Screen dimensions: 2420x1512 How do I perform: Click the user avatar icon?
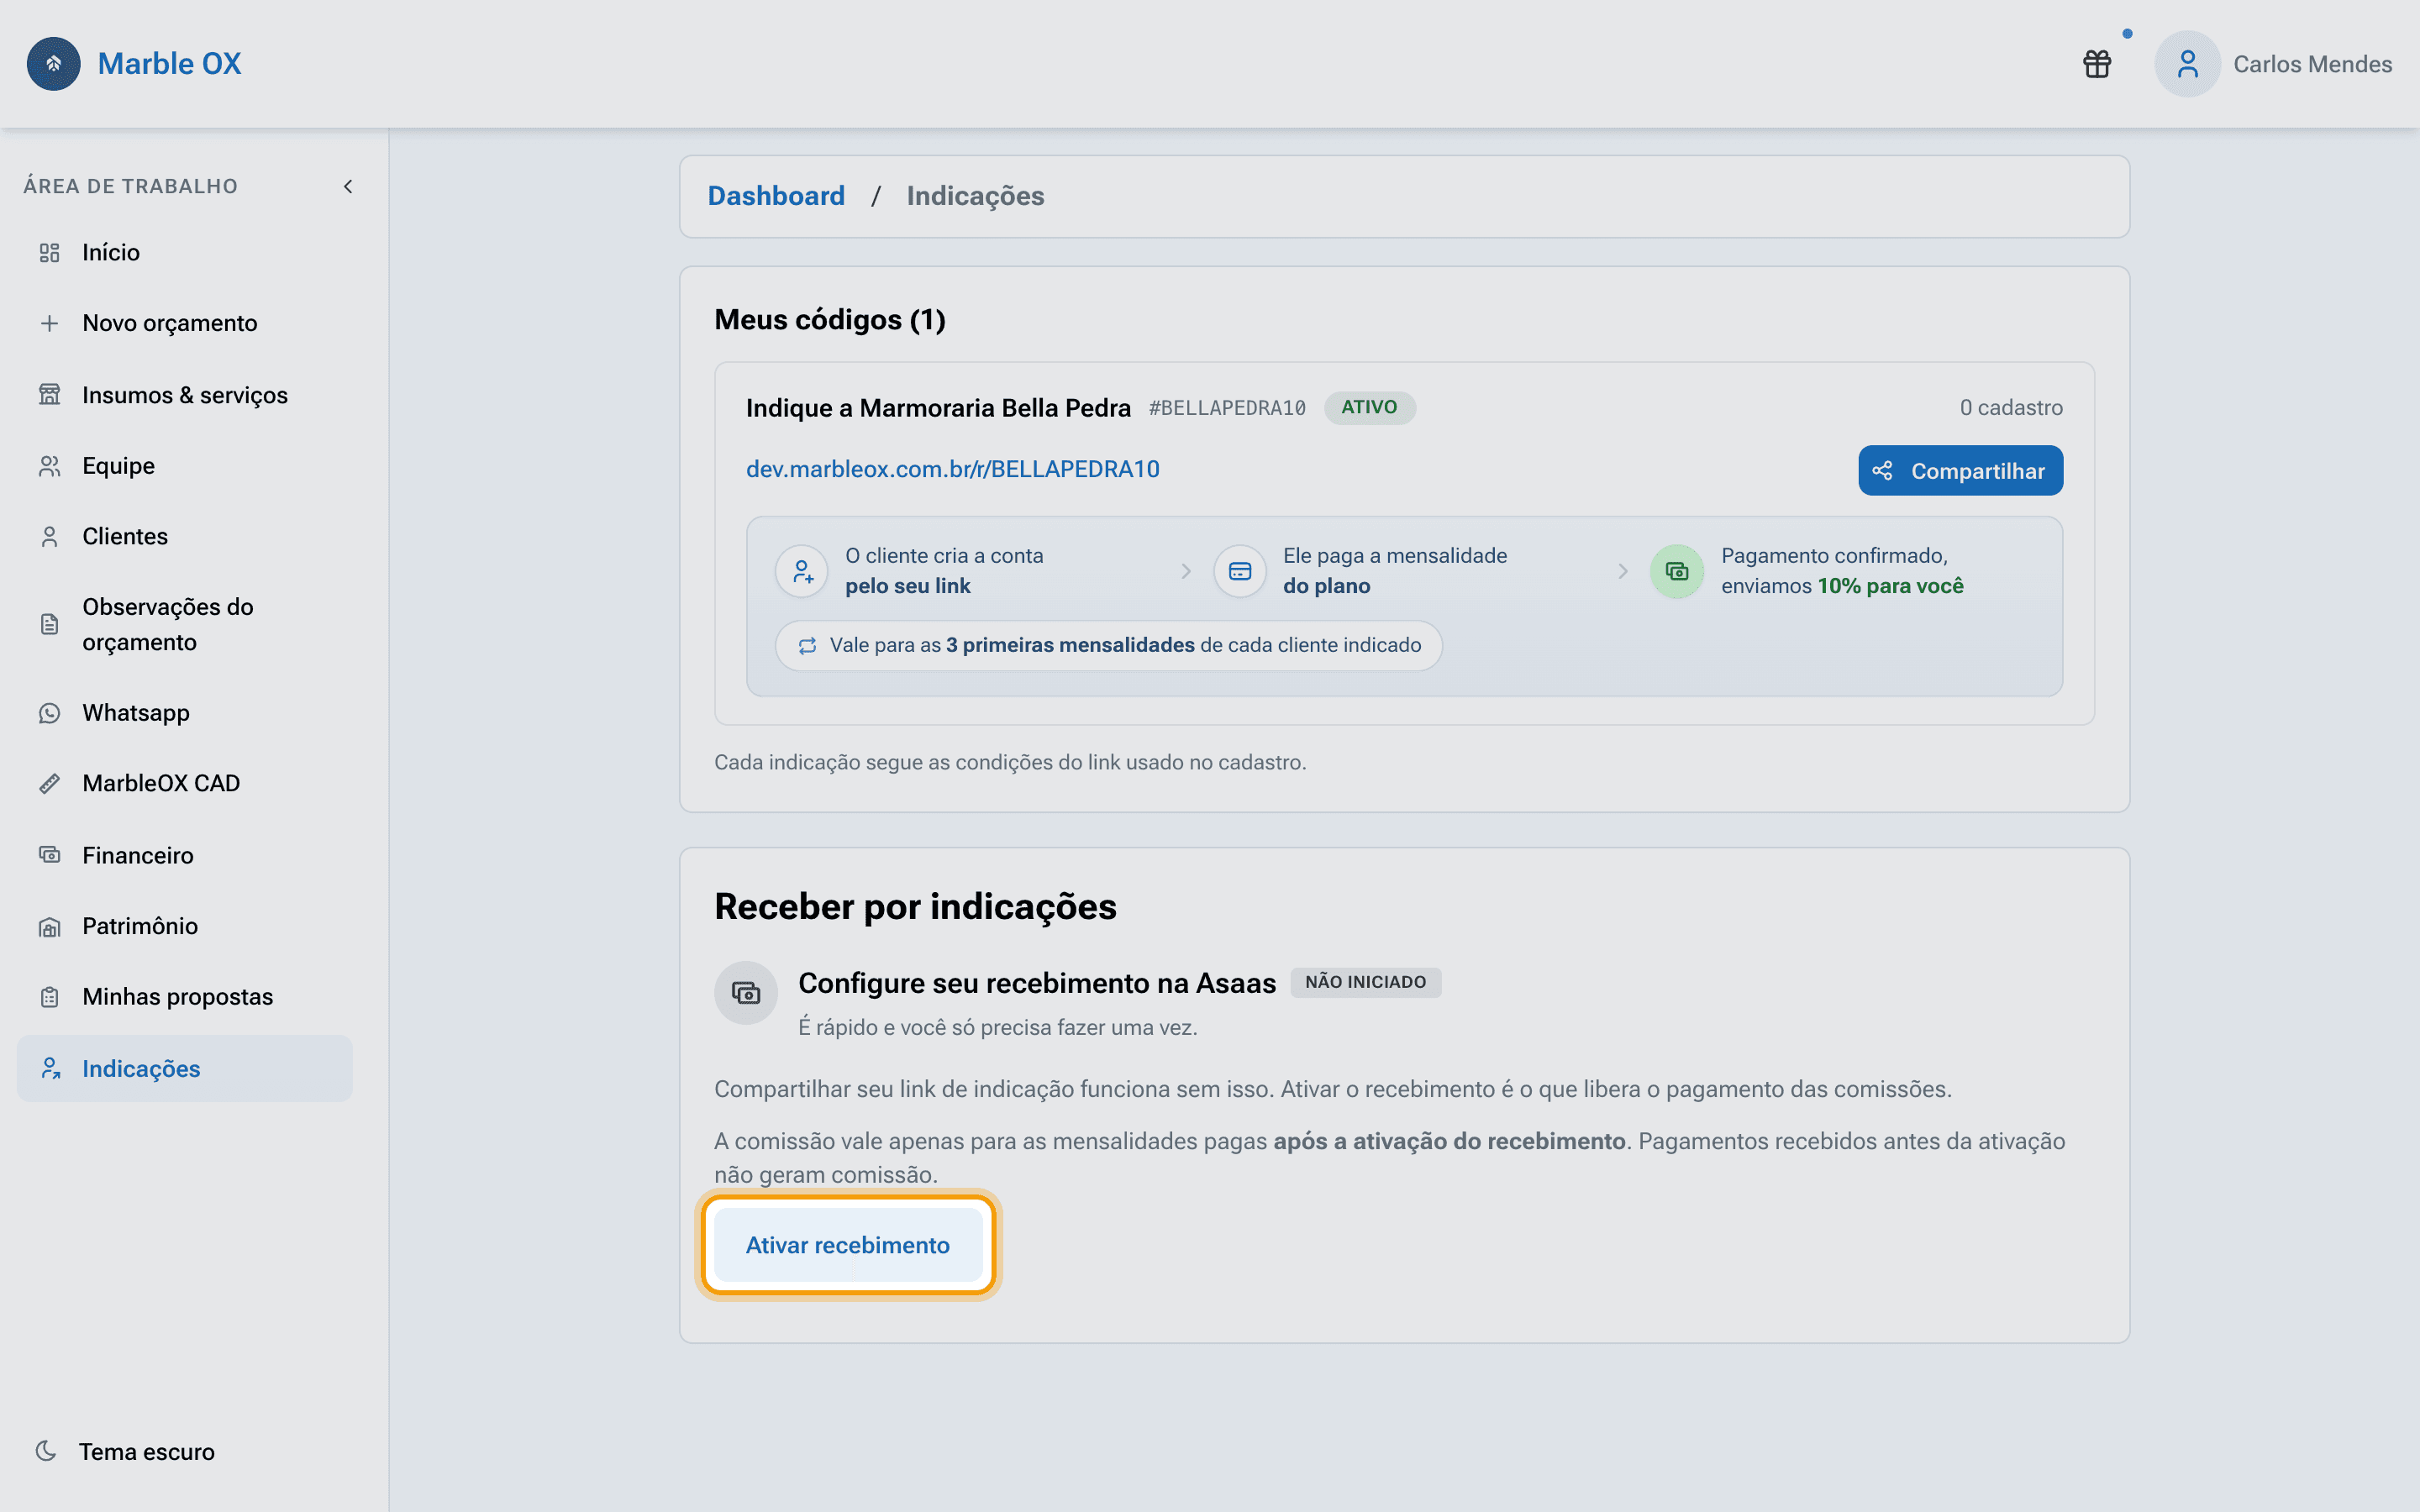[x=2187, y=64]
